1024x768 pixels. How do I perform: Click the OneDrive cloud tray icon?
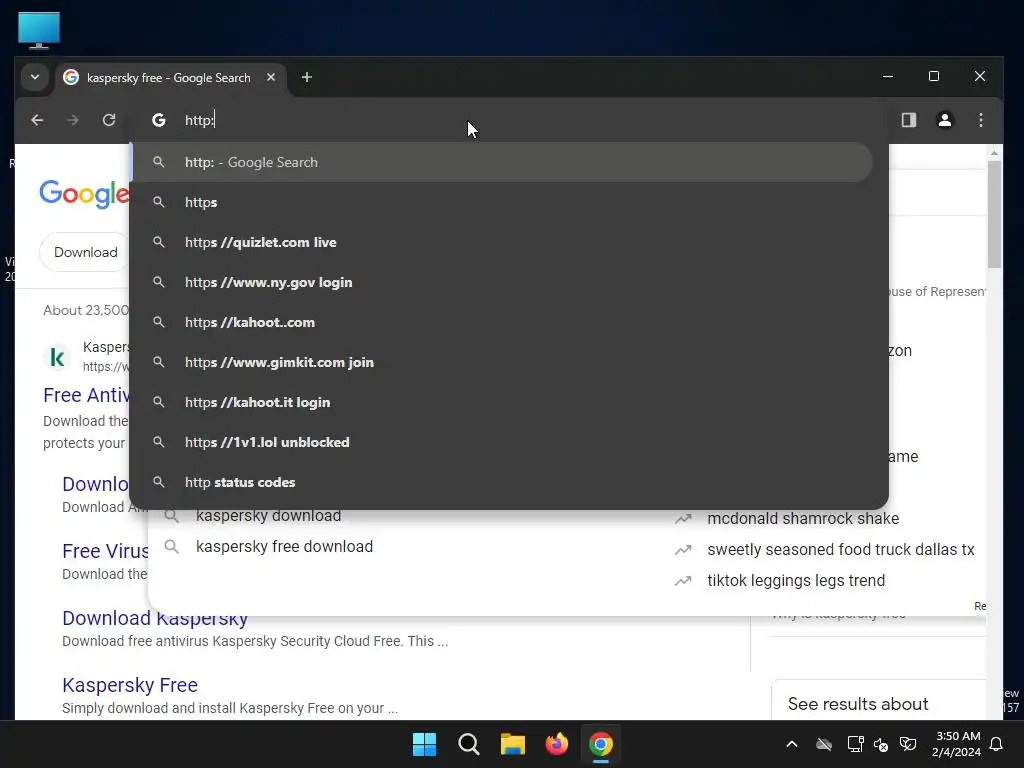824,744
